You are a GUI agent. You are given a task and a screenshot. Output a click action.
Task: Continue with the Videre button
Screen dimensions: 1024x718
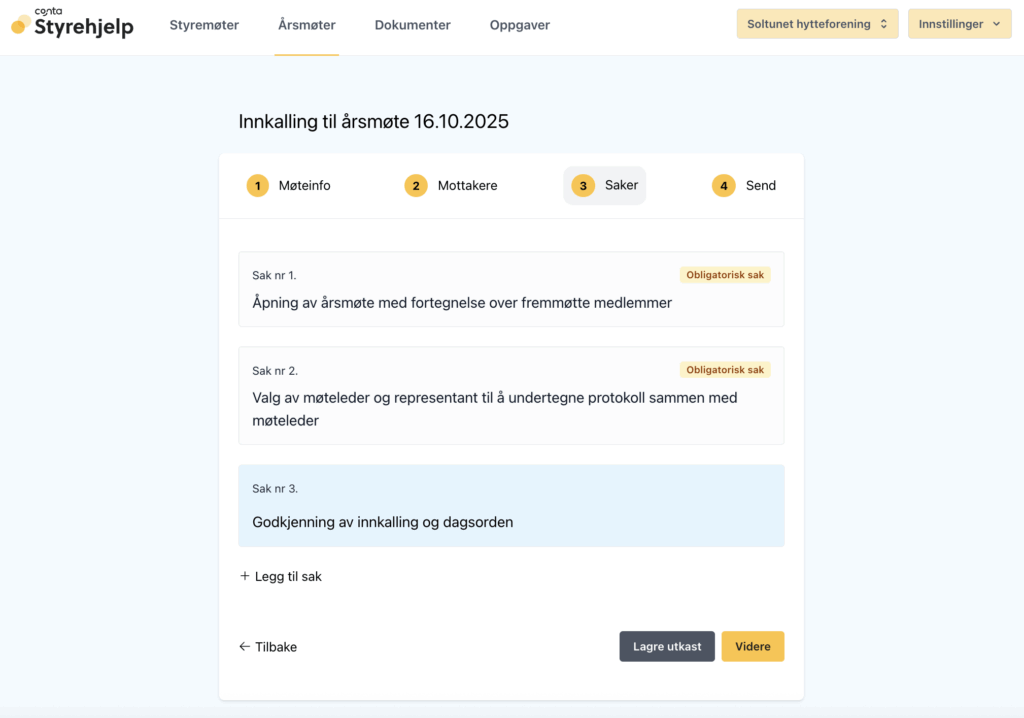[753, 647]
